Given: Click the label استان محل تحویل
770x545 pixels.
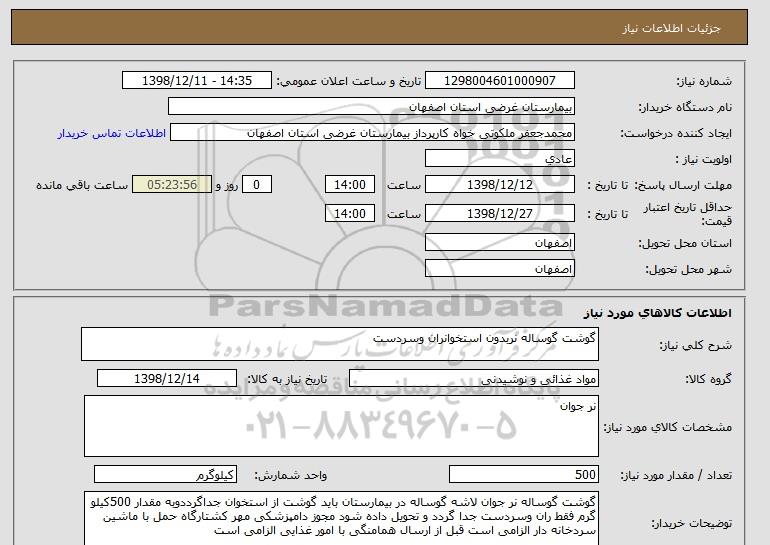Looking at the screenshot, I should tap(685, 244).
